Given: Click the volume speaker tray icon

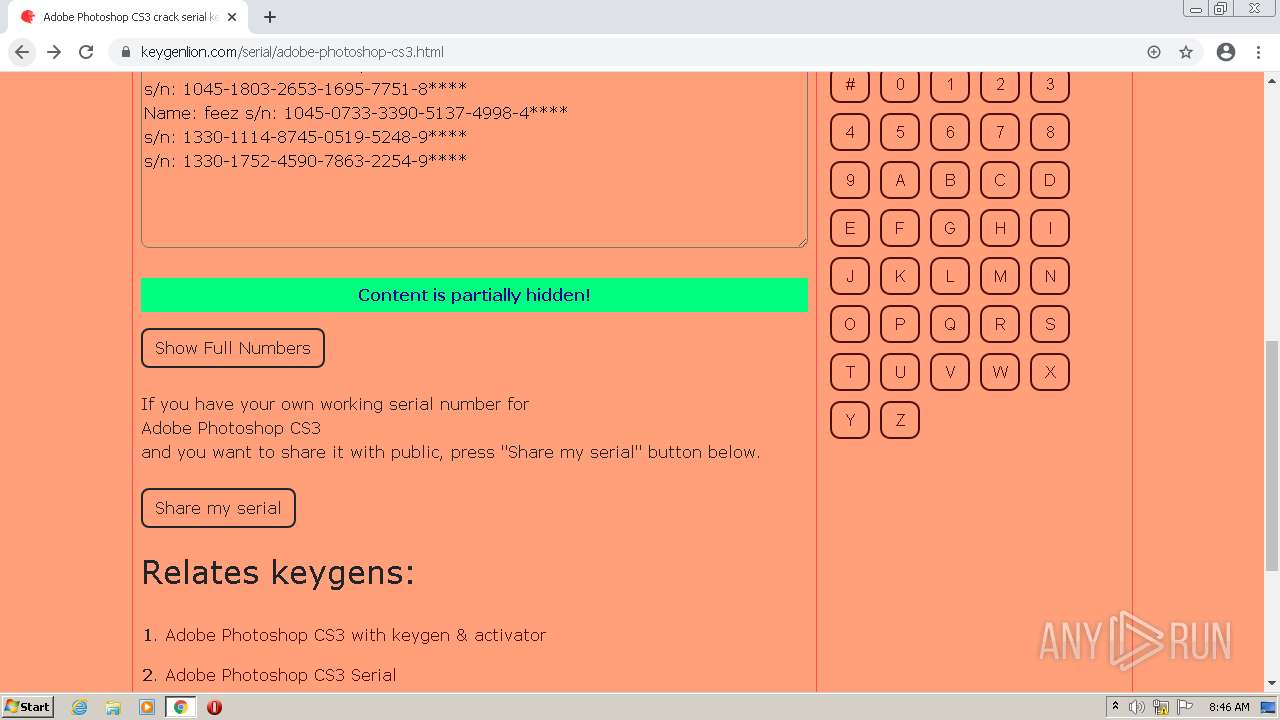Looking at the screenshot, I should [x=1137, y=707].
